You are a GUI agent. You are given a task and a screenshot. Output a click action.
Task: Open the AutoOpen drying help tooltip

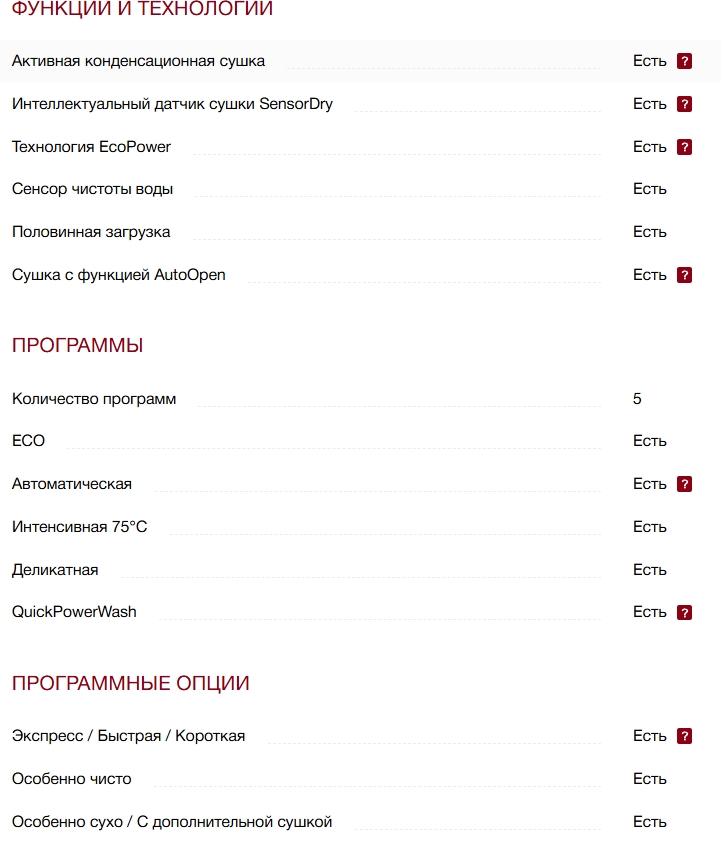(684, 275)
